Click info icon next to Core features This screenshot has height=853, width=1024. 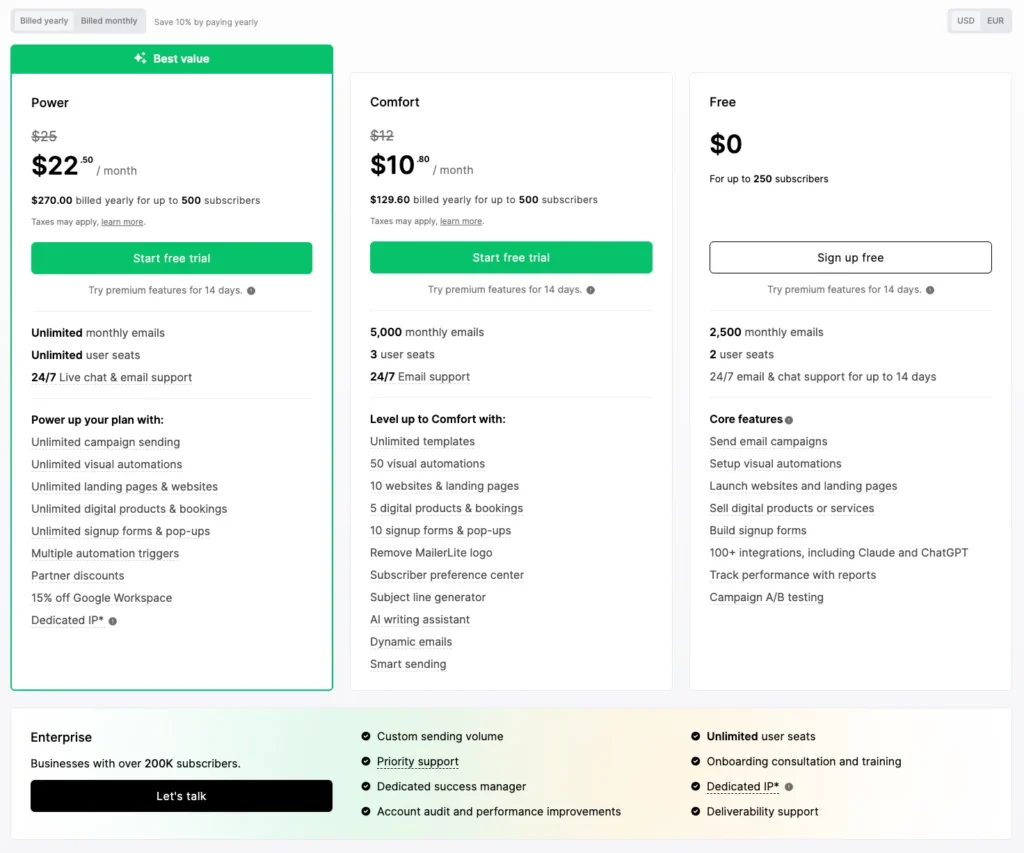point(789,420)
